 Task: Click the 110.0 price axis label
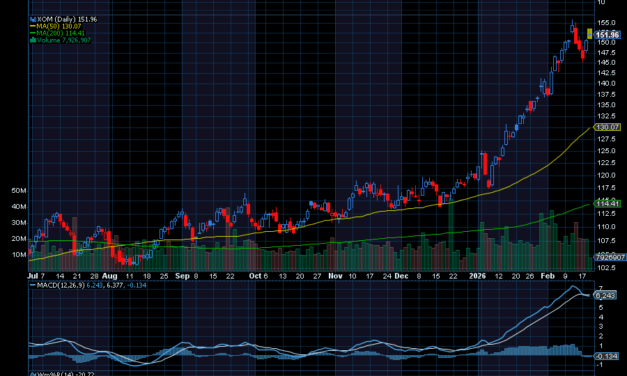(x=606, y=226)
